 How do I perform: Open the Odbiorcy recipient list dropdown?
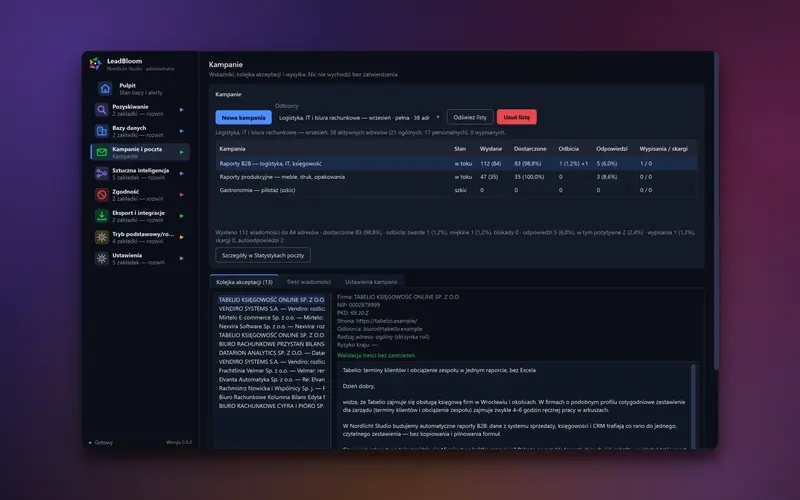coord(359,117)
